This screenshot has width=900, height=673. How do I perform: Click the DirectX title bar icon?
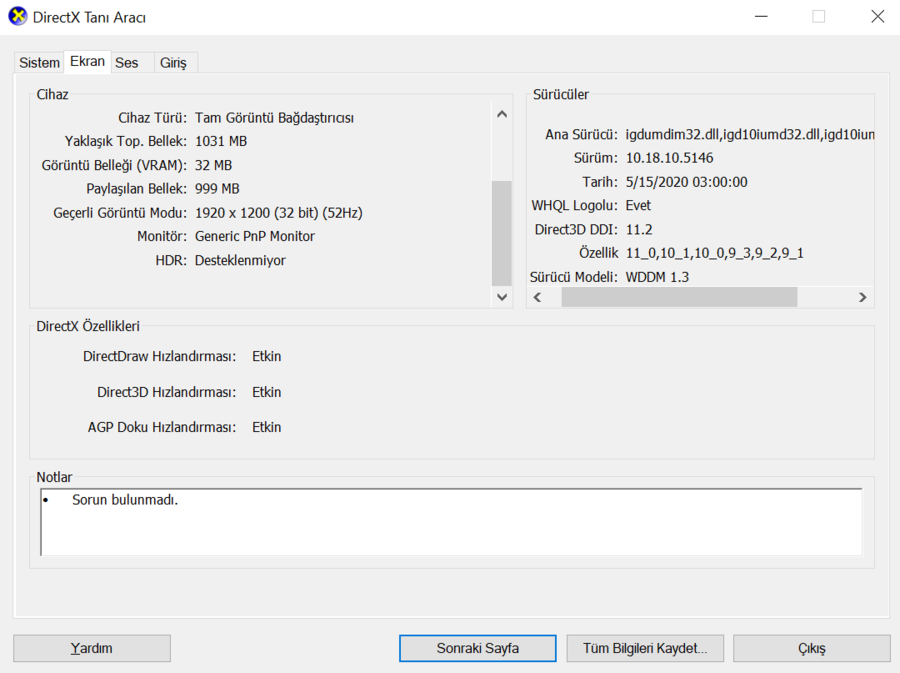[17, 16]
